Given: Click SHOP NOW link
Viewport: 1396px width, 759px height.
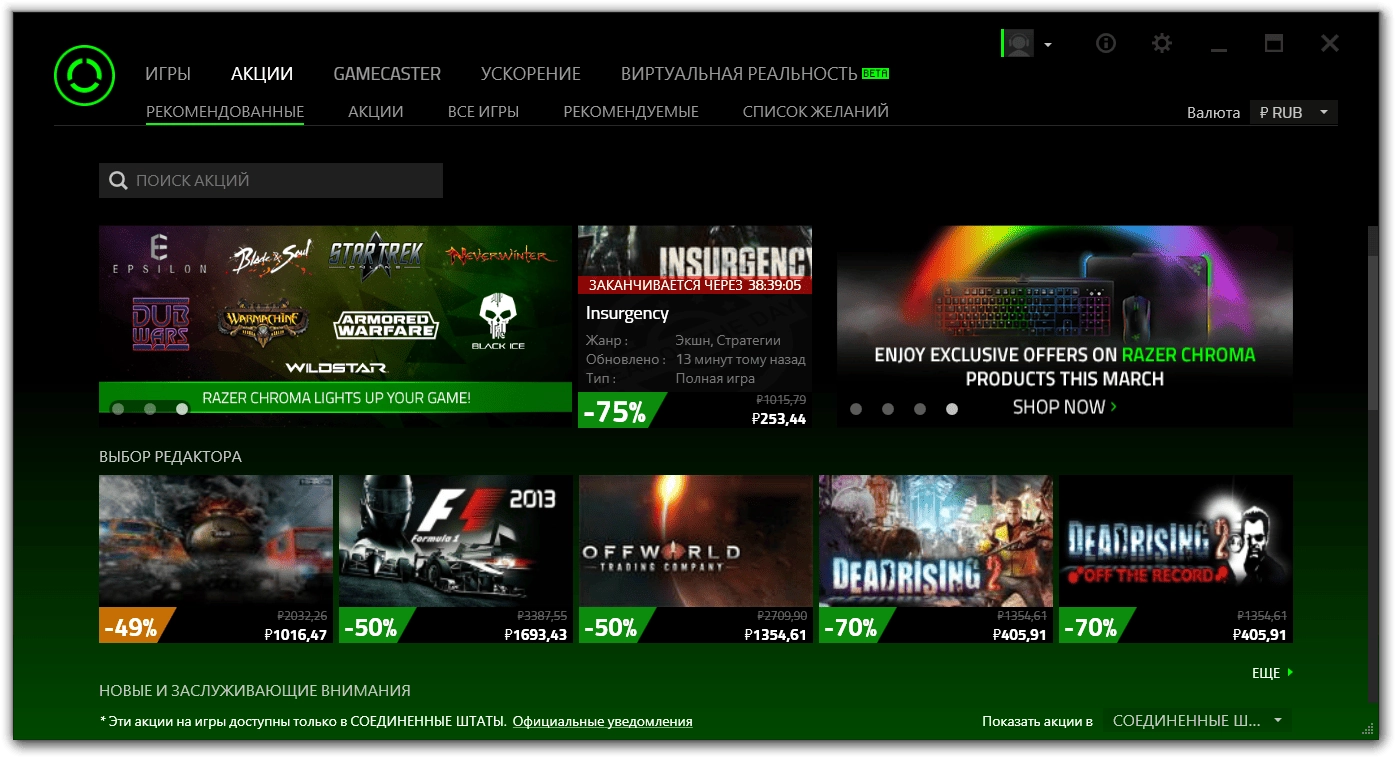Looking at the screenshot, I should [x=1065, y=407].
